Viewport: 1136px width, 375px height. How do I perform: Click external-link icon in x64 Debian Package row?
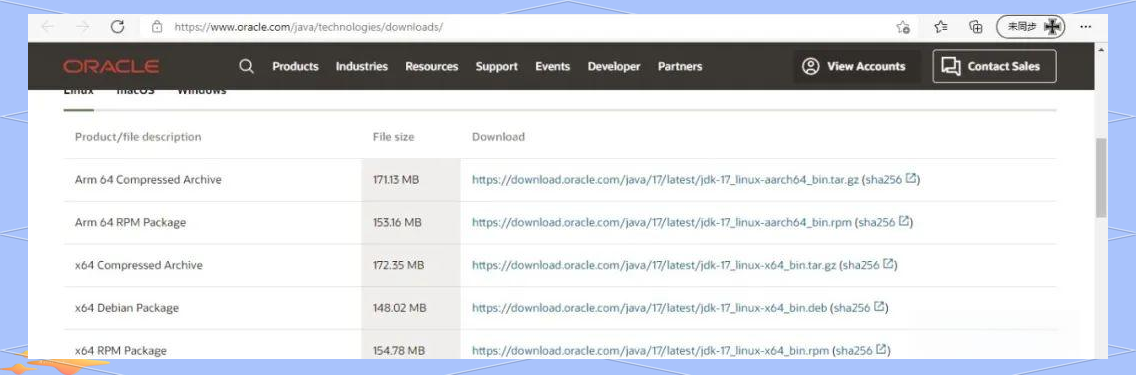click(x=880, y=306)
